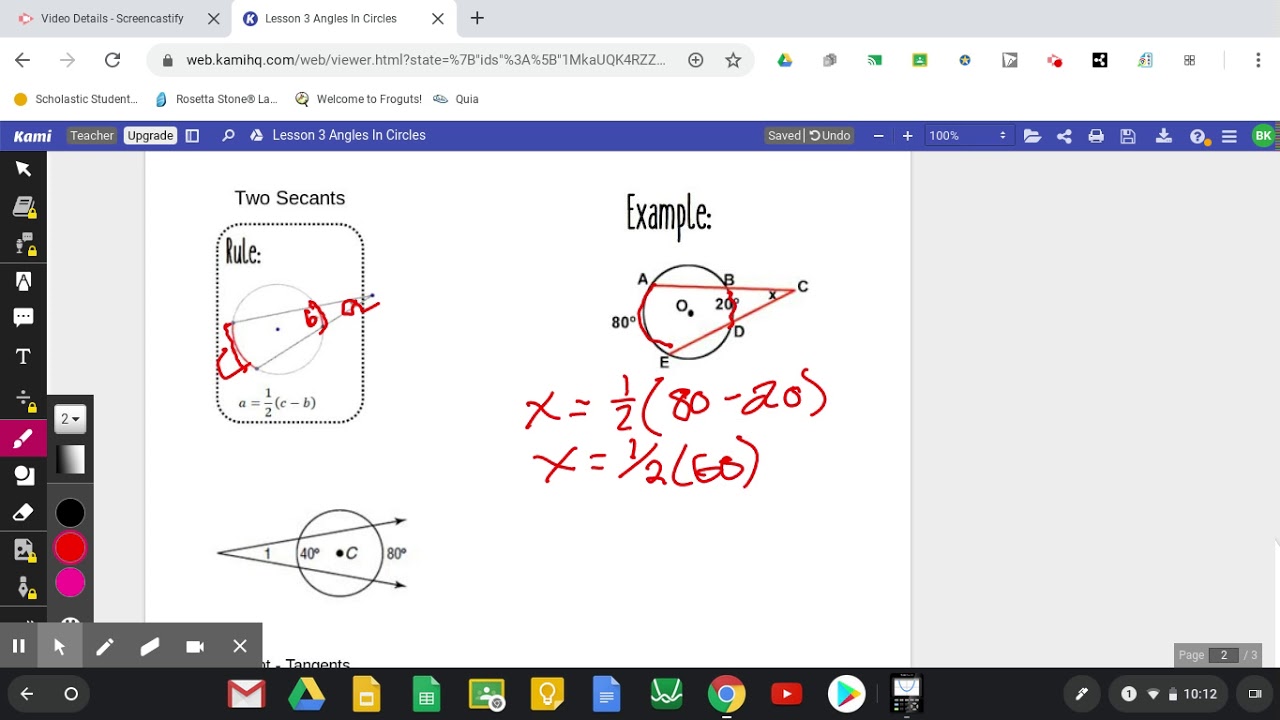Open Rosetta Stone bookmark

[216, 99]
